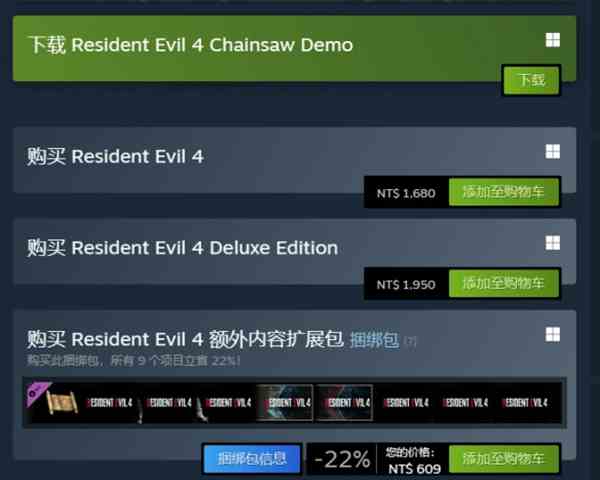Add Resident Evil 4 Deluxe Edition to cart
Viewport: 600px width, 480px height.
(x=504, y=284)
